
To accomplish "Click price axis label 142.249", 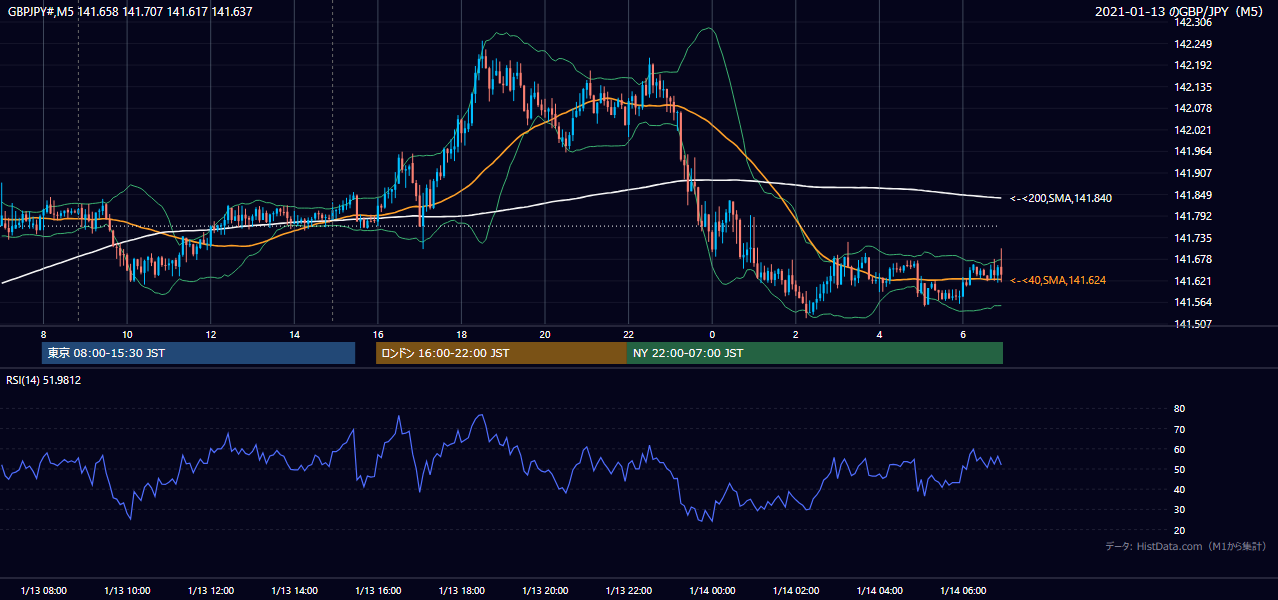I will point(1193,44).
